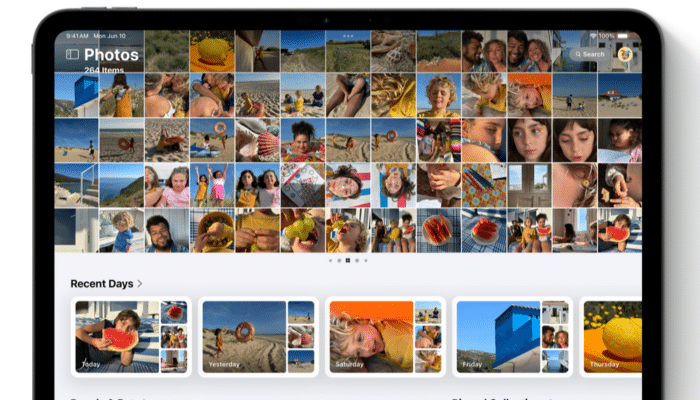Open the toddler in blue shirt photo
700x400 pixels.
(121, 230)
